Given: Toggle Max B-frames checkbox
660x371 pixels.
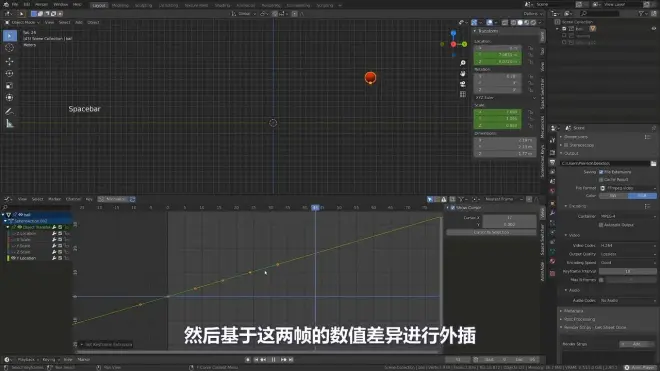Looking at the screenshot, I should click(601, 280).
